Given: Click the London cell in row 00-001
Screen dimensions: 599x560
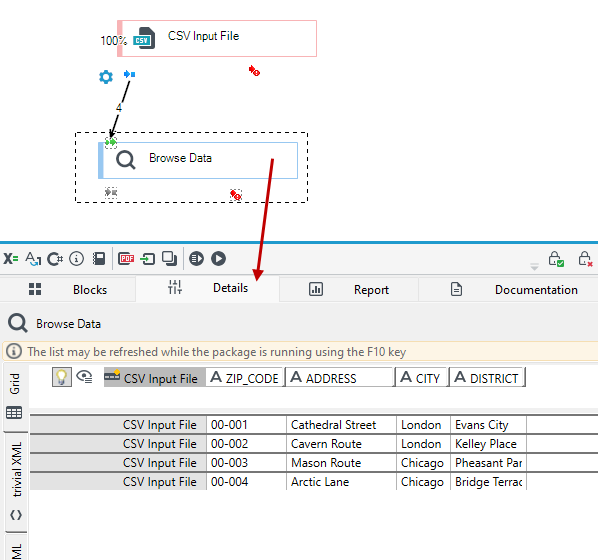Looking at the screenshot, I should coord(423,425).
